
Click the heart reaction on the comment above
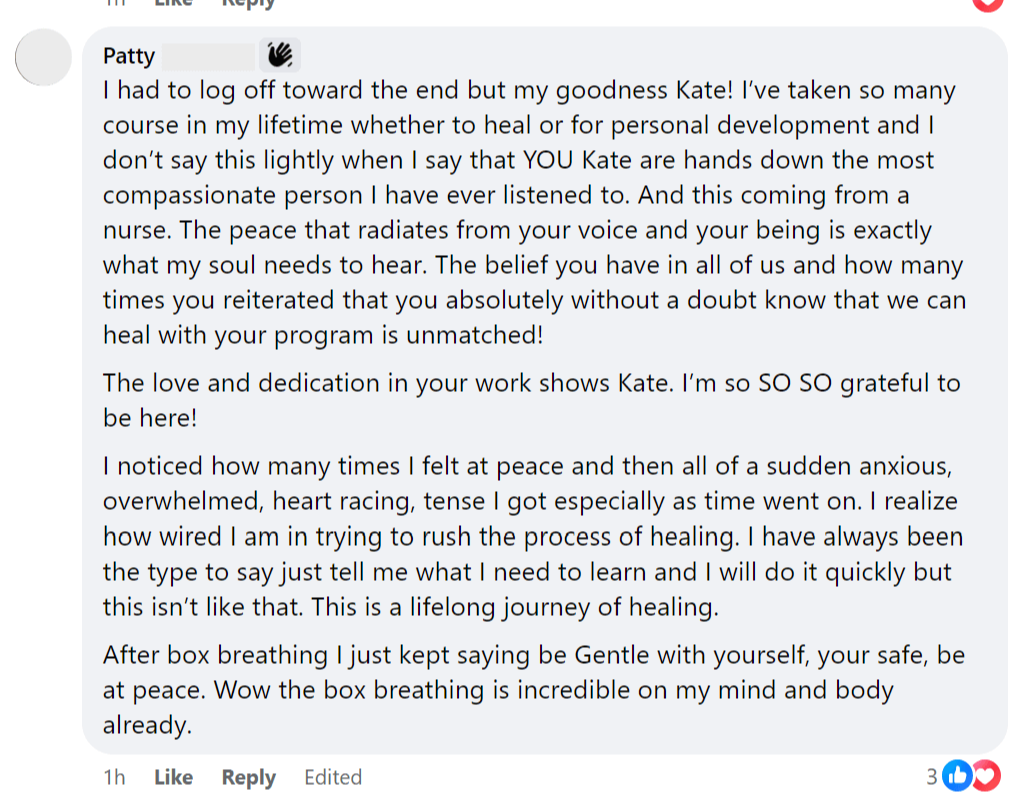[988, 3]
